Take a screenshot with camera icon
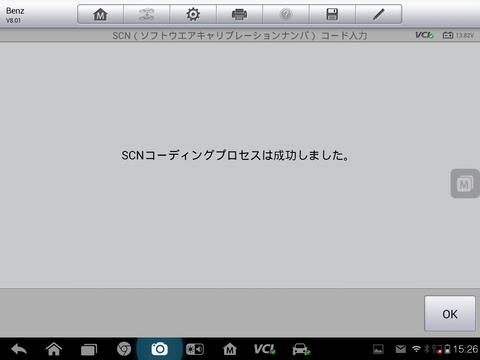Image resolution: width=480 pixels, height=360 pixels. 159,349
